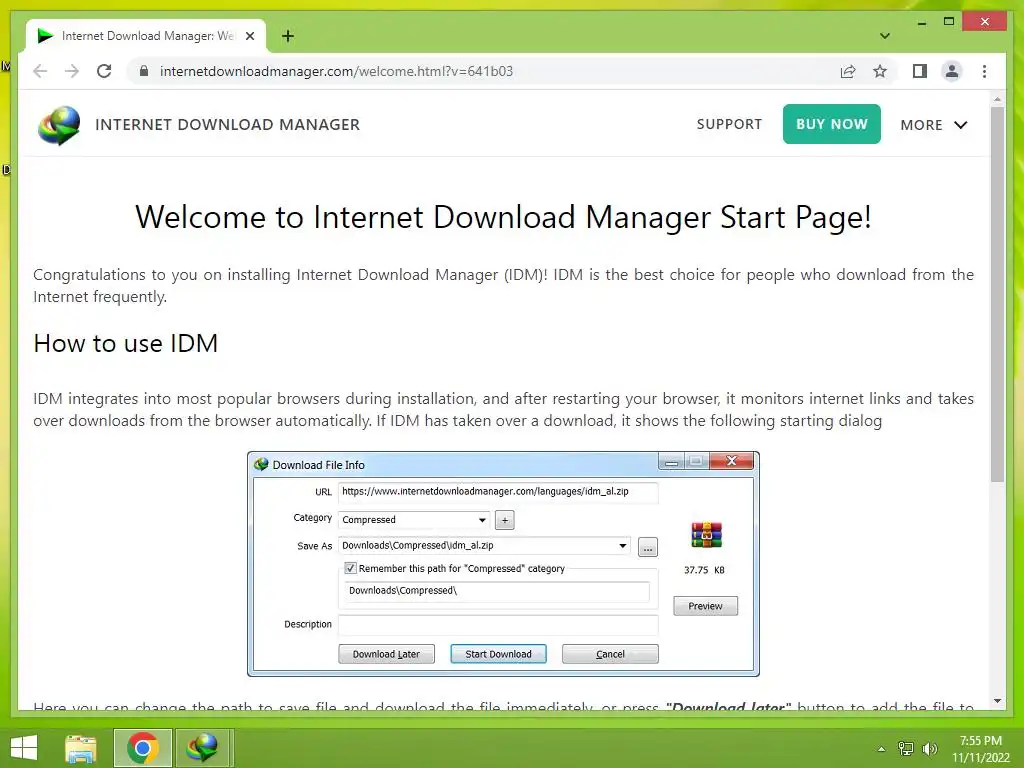This screenshot has height=768, width=1024.
Task: Click the browser forward arrow
Action: (72, 71)
